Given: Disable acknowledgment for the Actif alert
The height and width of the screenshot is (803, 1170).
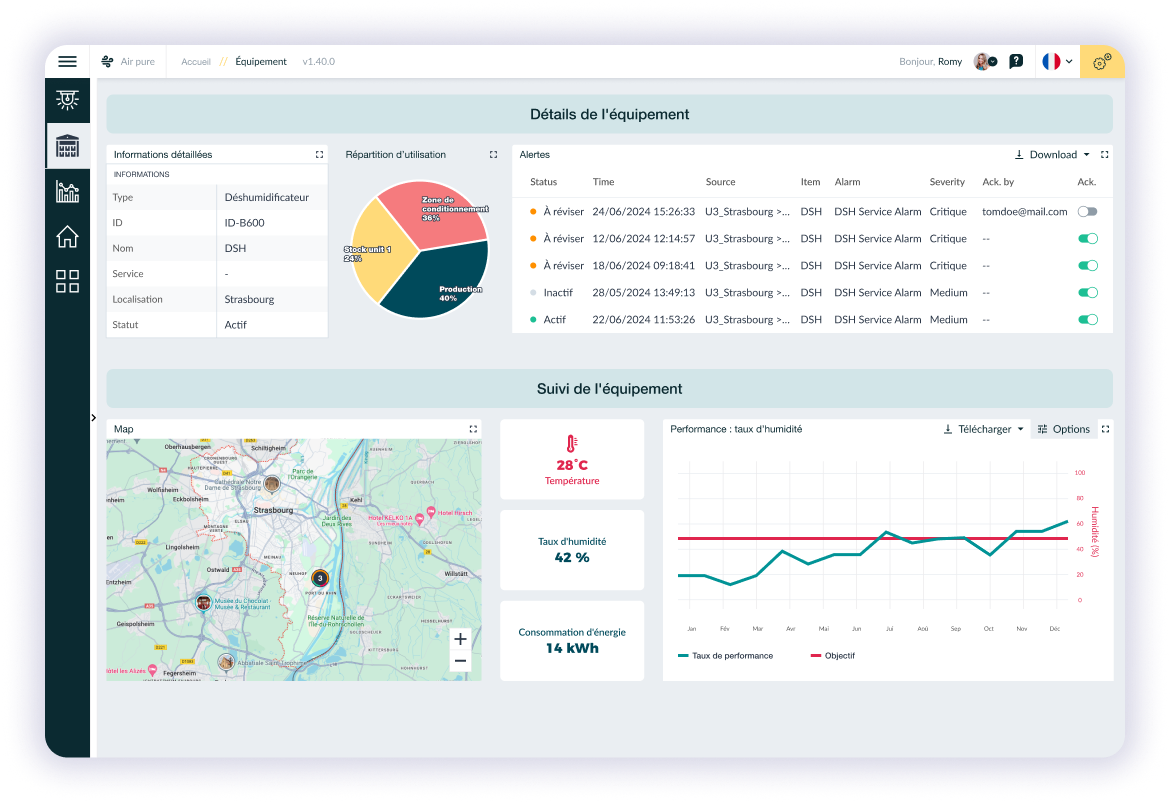Looking at the screenshot, I should click(x=1087, y=320).
